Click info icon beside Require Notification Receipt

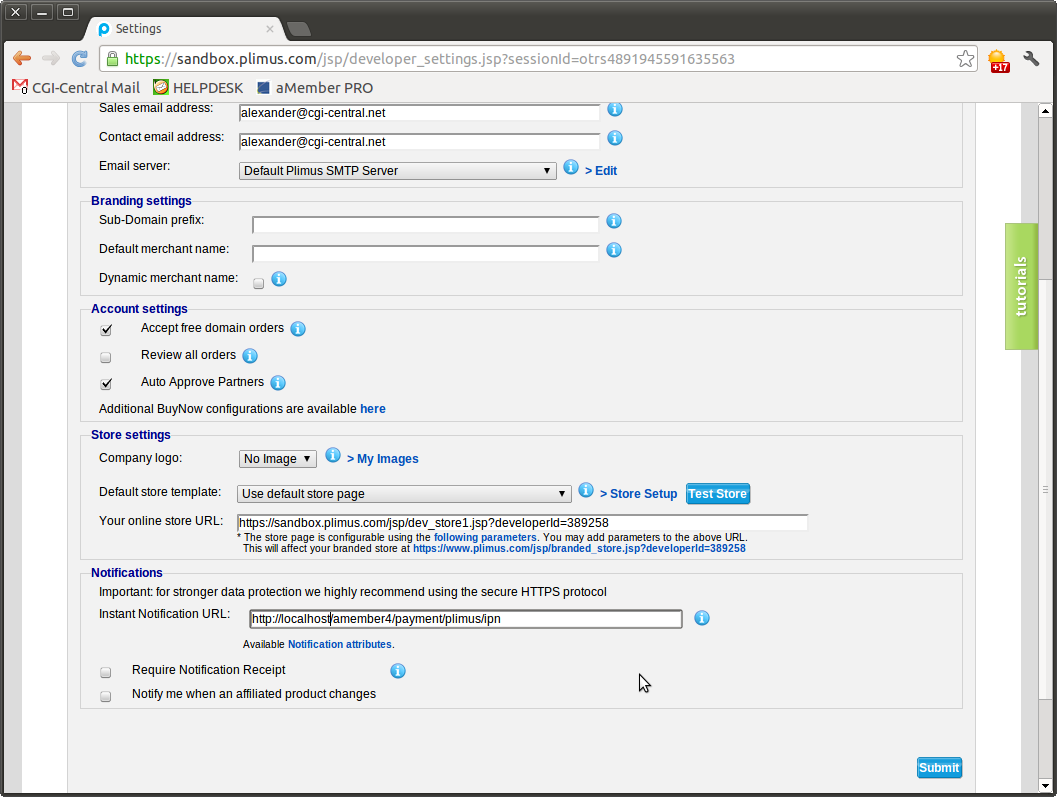pyautogui.click(x=397, y=671)
